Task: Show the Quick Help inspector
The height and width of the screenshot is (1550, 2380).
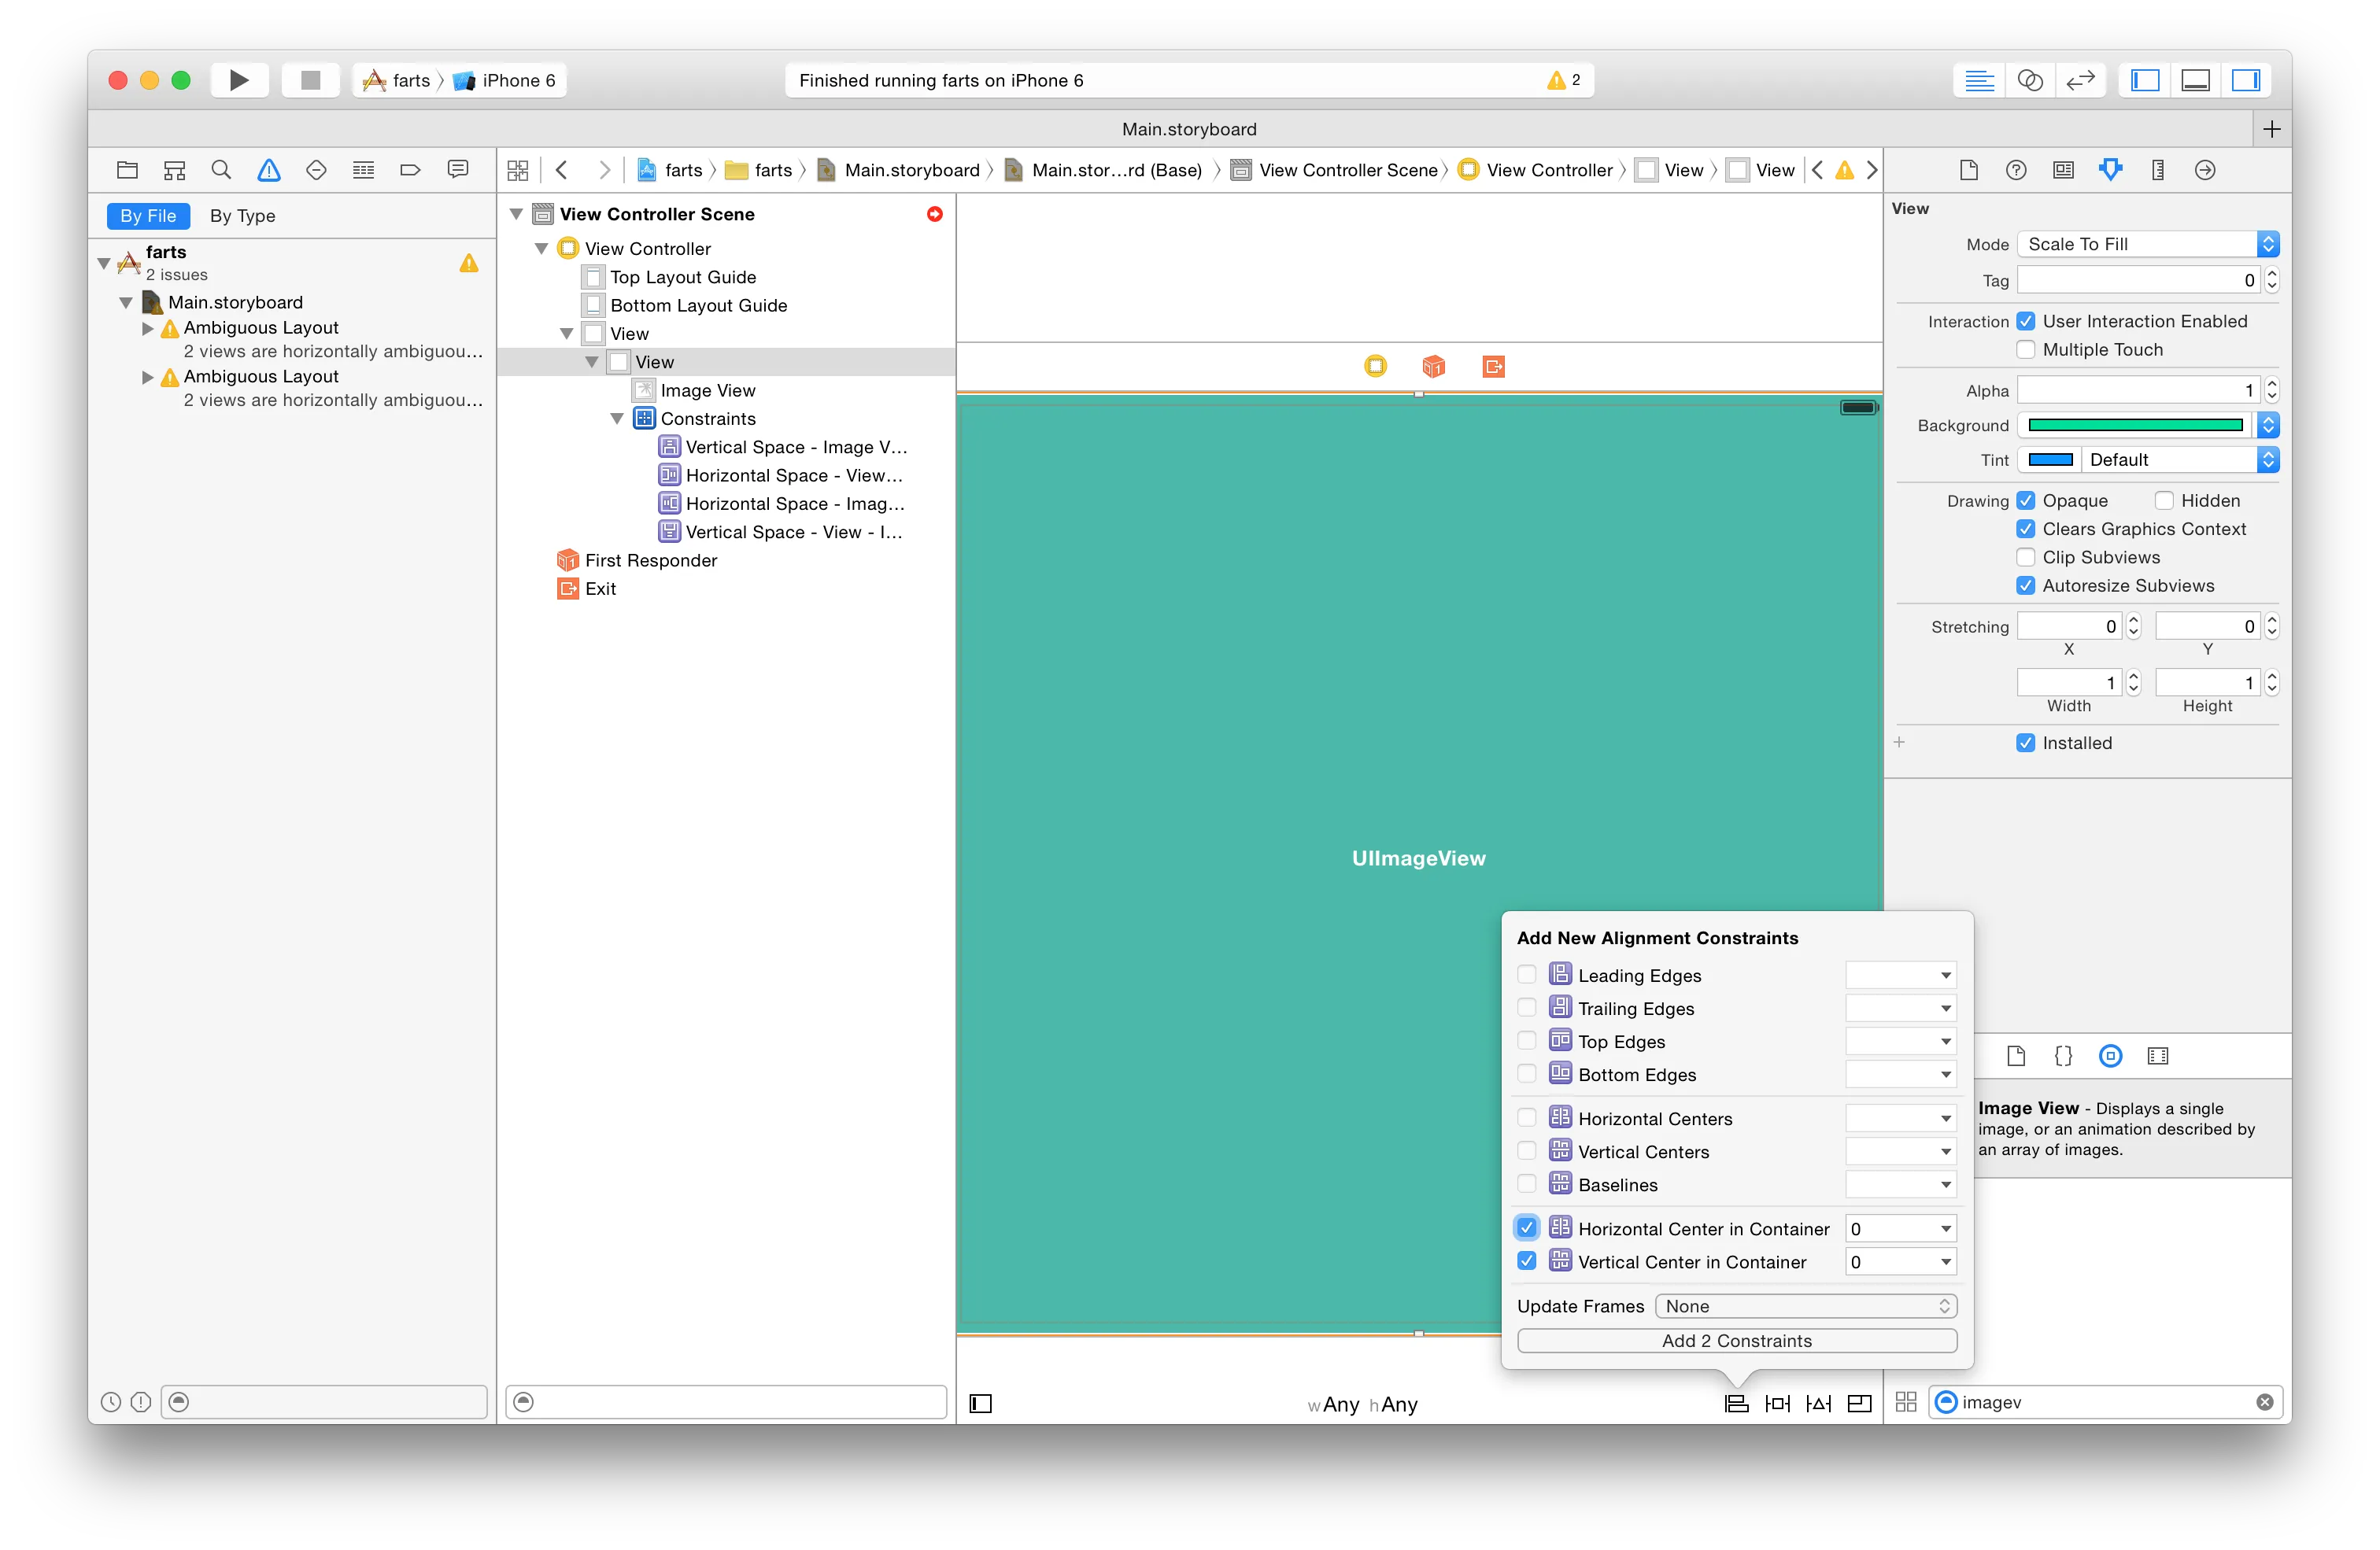Action: point(2016,170)
